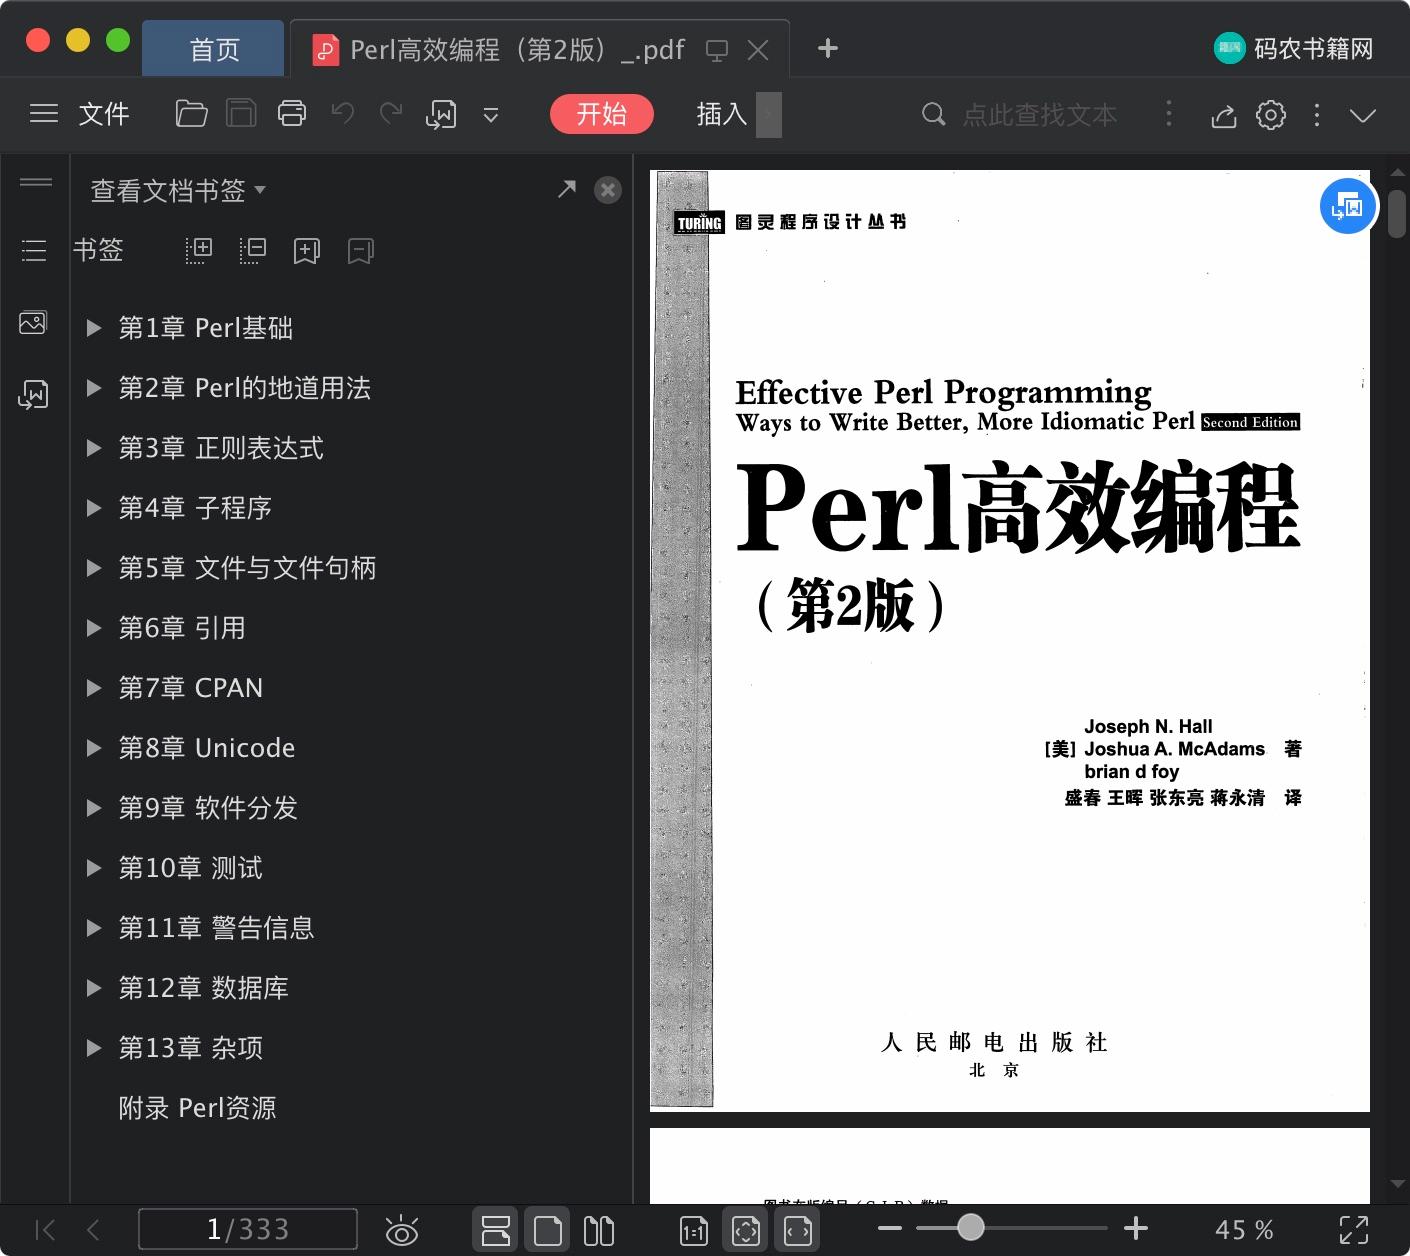Set actual size 1:1 zoom
The image size is (1410, 1256).
click(694, 1231)
